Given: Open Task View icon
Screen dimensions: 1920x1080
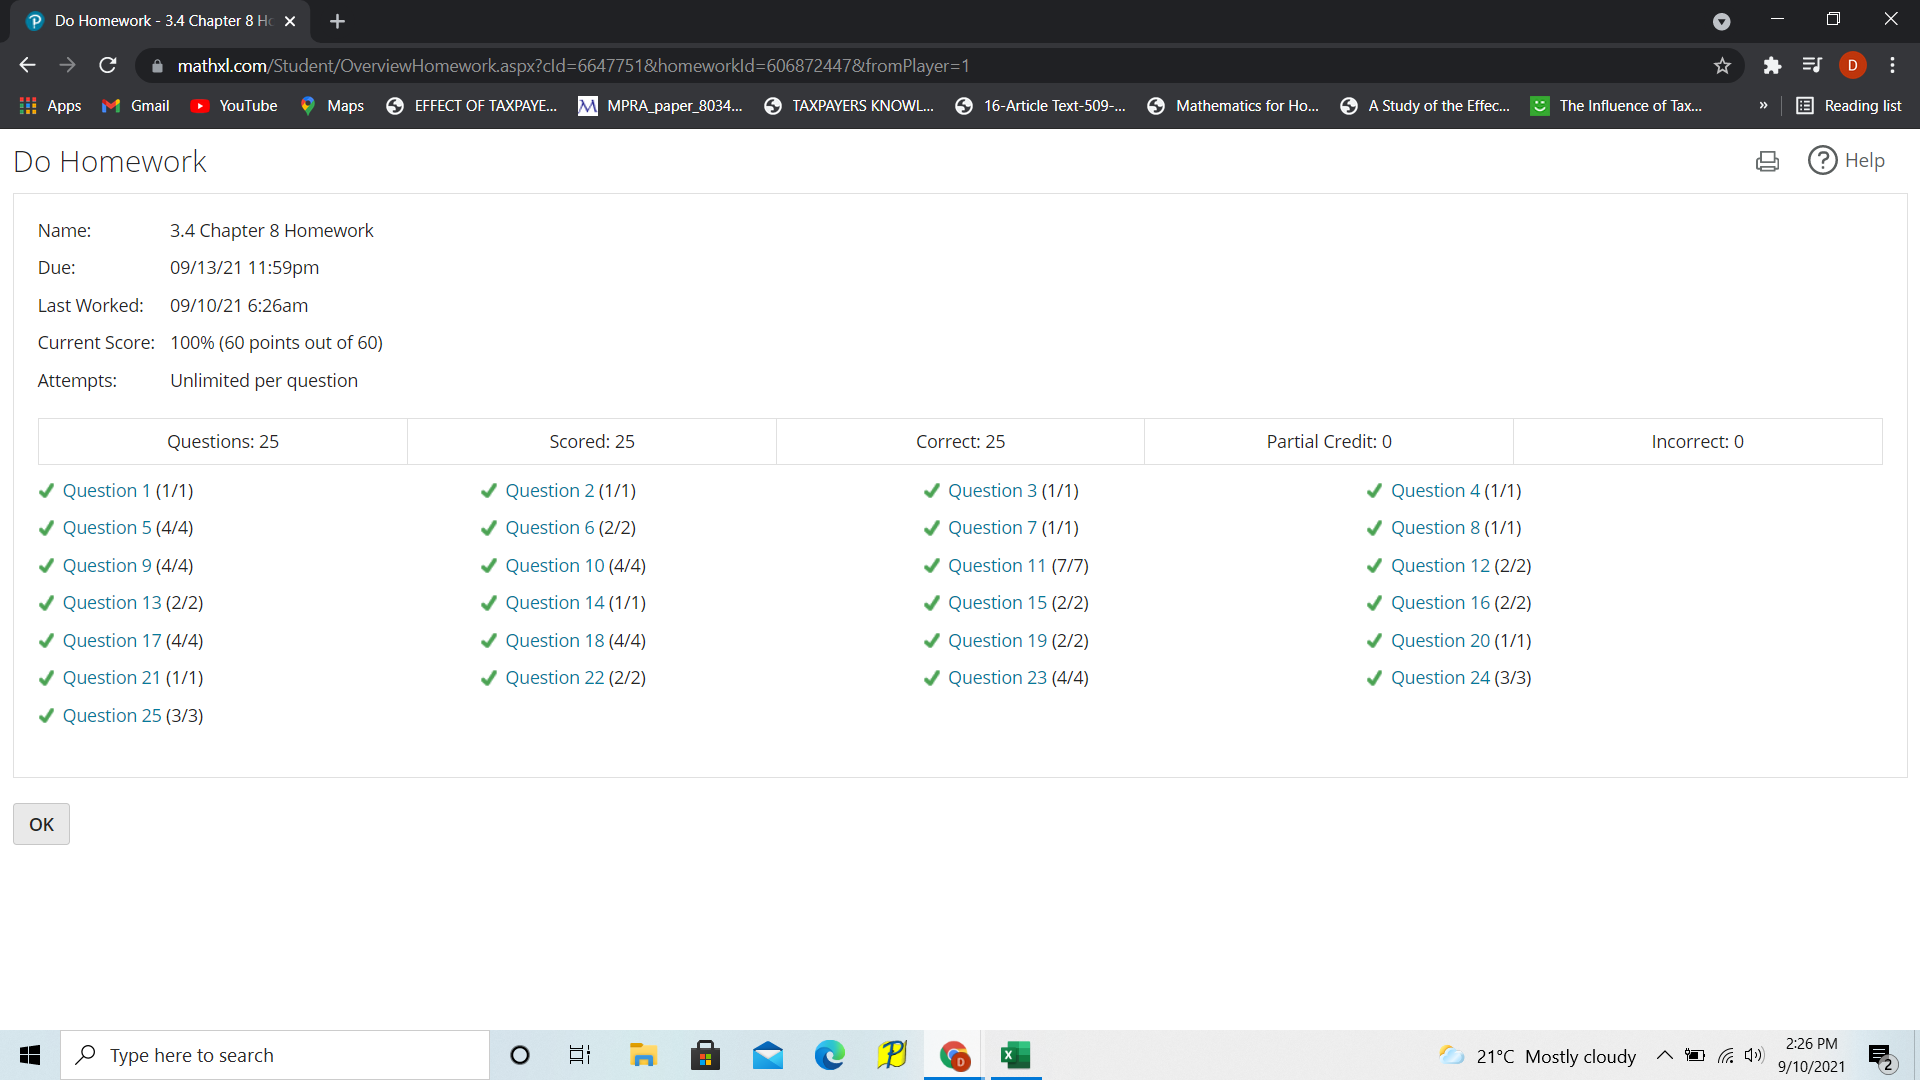Looking at the screenshot, I should click(x=580, y=1055).
